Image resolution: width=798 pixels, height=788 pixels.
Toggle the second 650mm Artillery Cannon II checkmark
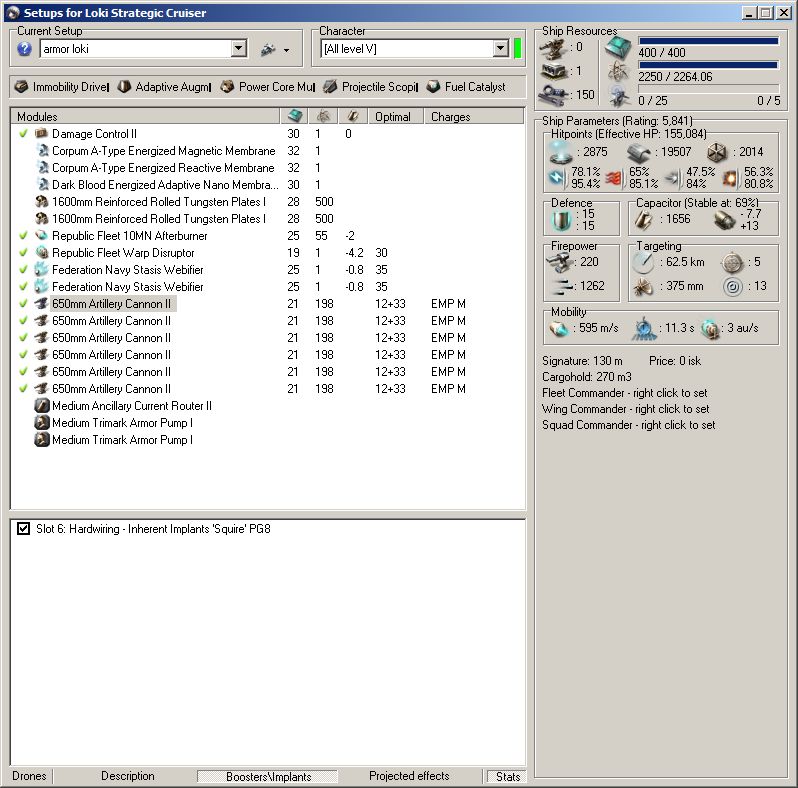[23, 321]
